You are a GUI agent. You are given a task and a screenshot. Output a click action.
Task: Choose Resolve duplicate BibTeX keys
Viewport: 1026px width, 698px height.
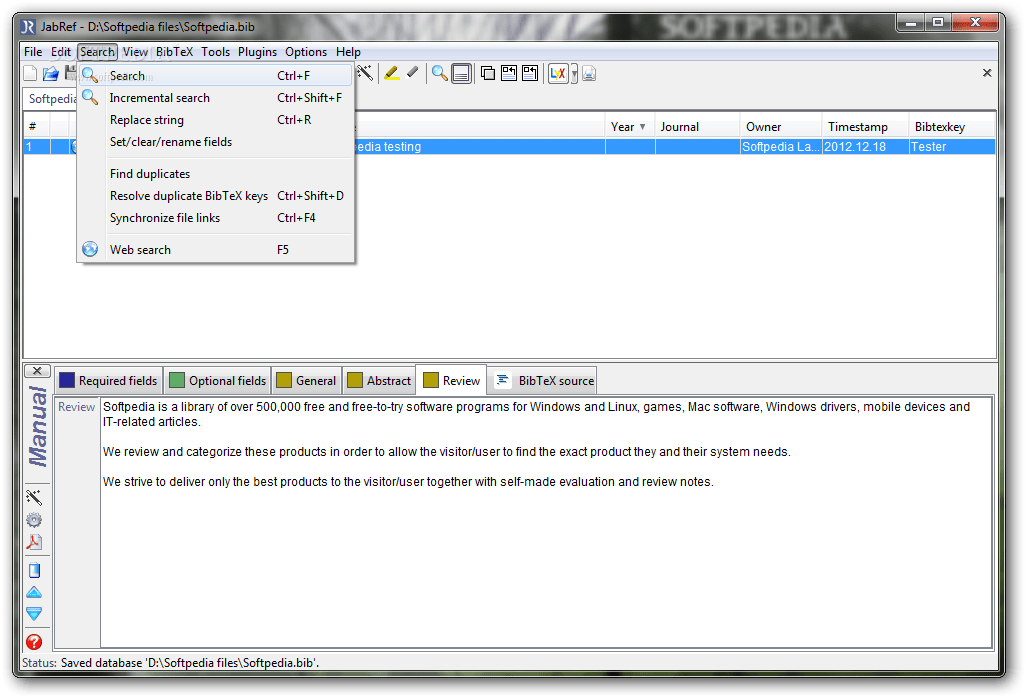click(x=216, y=196)
